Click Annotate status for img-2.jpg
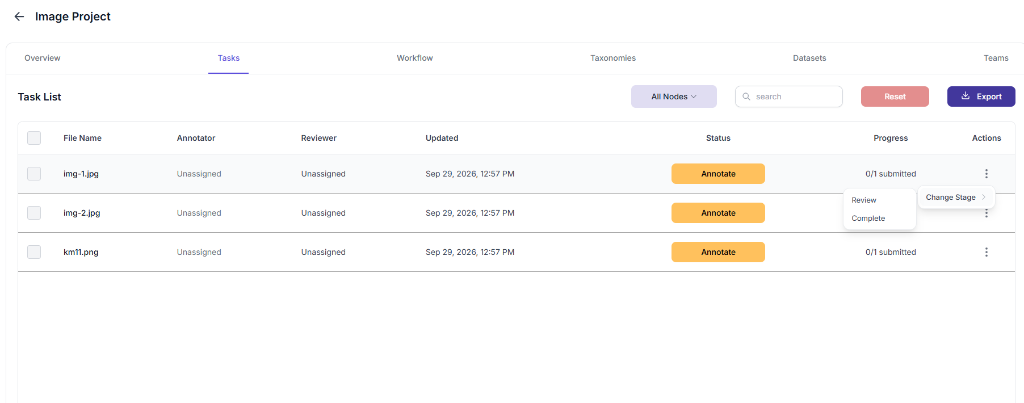 coord(718,213)
